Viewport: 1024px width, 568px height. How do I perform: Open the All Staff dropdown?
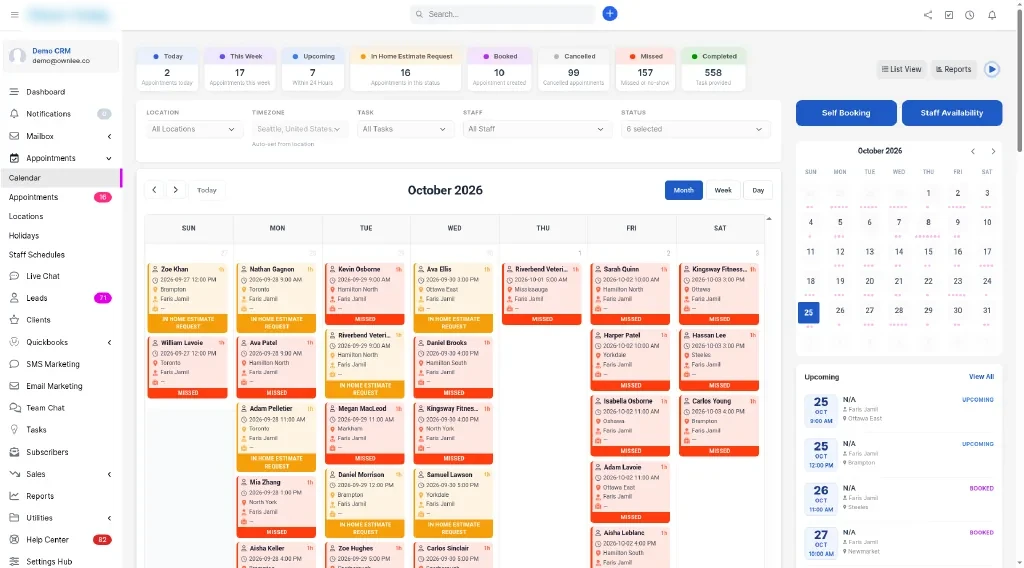coord(536,129)
